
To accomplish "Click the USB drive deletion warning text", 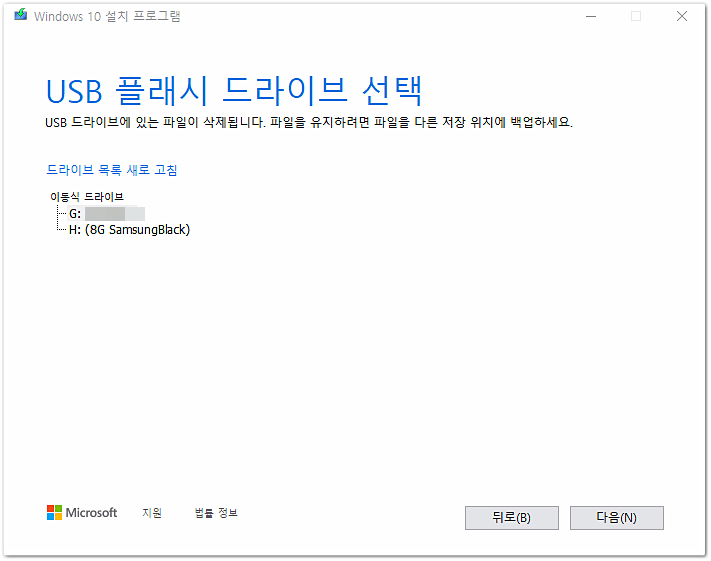I will (309, 122).
